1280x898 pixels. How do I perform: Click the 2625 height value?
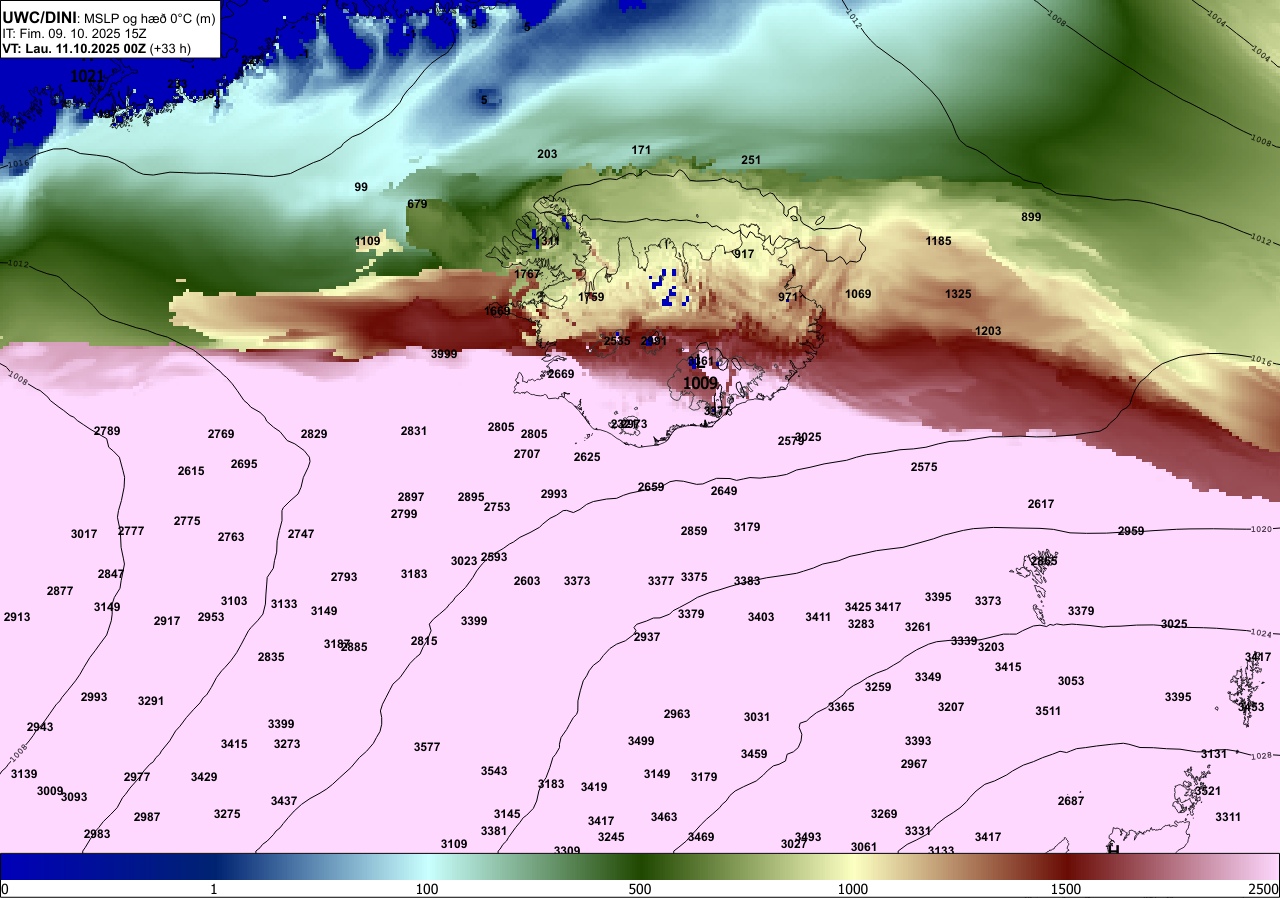point(587,457)
